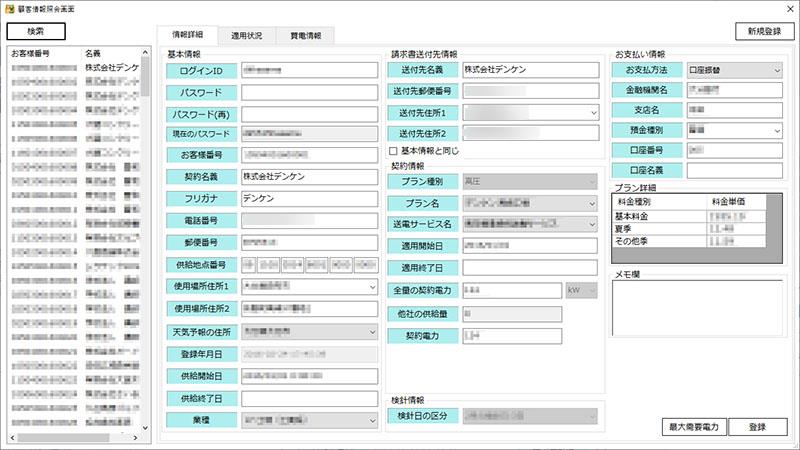Click the customer list horizontal scrollbar thumb
800x450 pixels.
click(63, 438)
